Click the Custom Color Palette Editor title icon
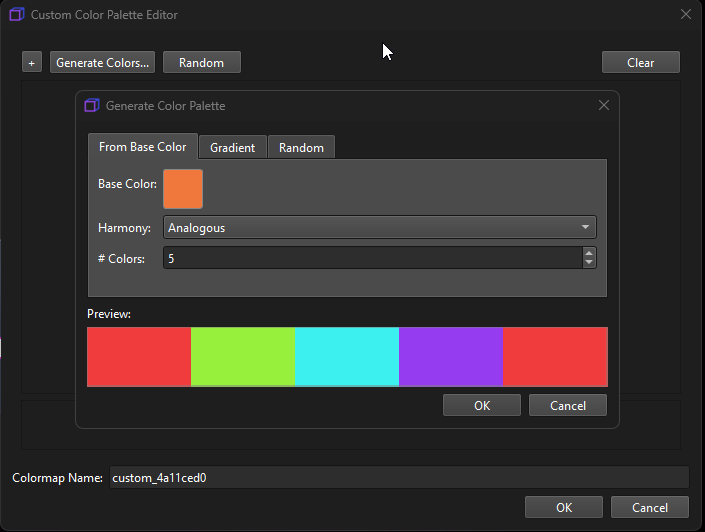Image resolution: width=705 pixels, height=532 pixels. (17, 14)
